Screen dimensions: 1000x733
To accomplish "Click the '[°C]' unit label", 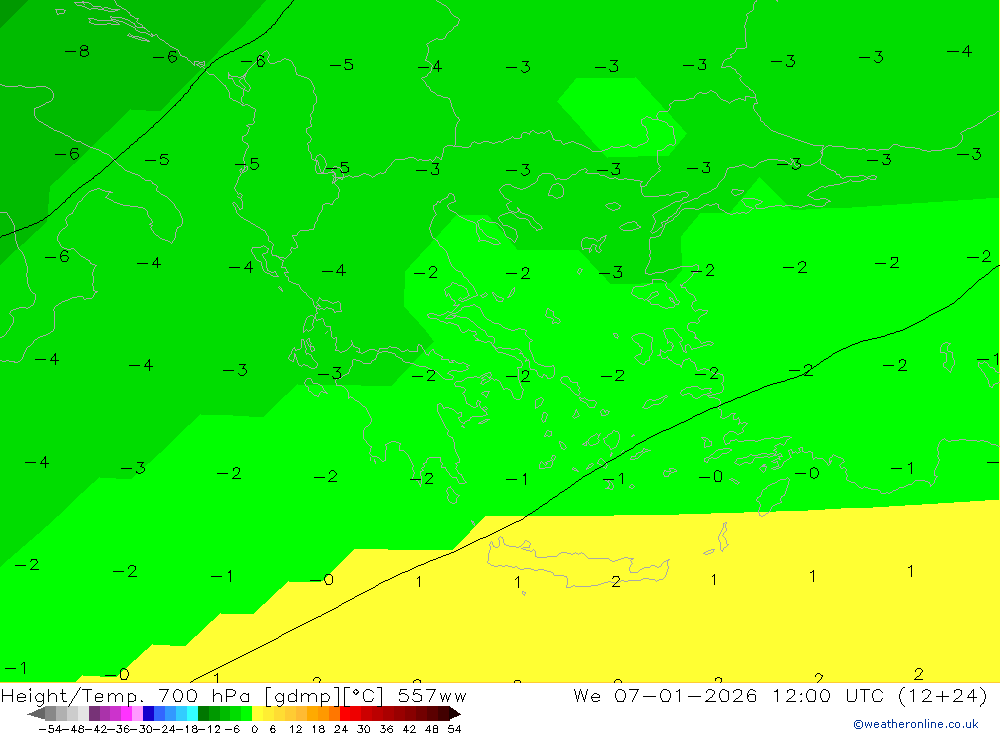I will point(364,696).
